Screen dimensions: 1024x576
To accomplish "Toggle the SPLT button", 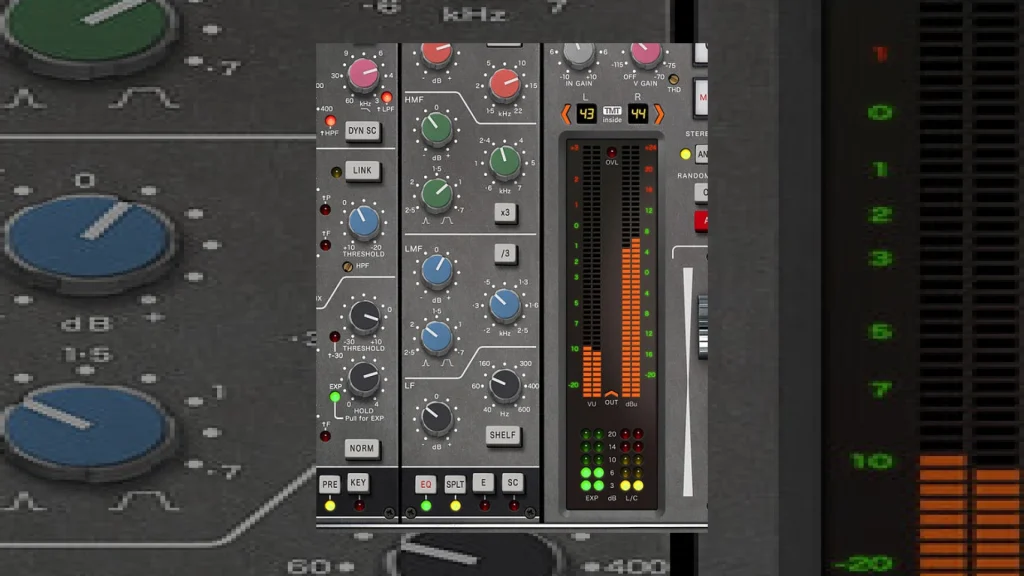I will [455, 485].
